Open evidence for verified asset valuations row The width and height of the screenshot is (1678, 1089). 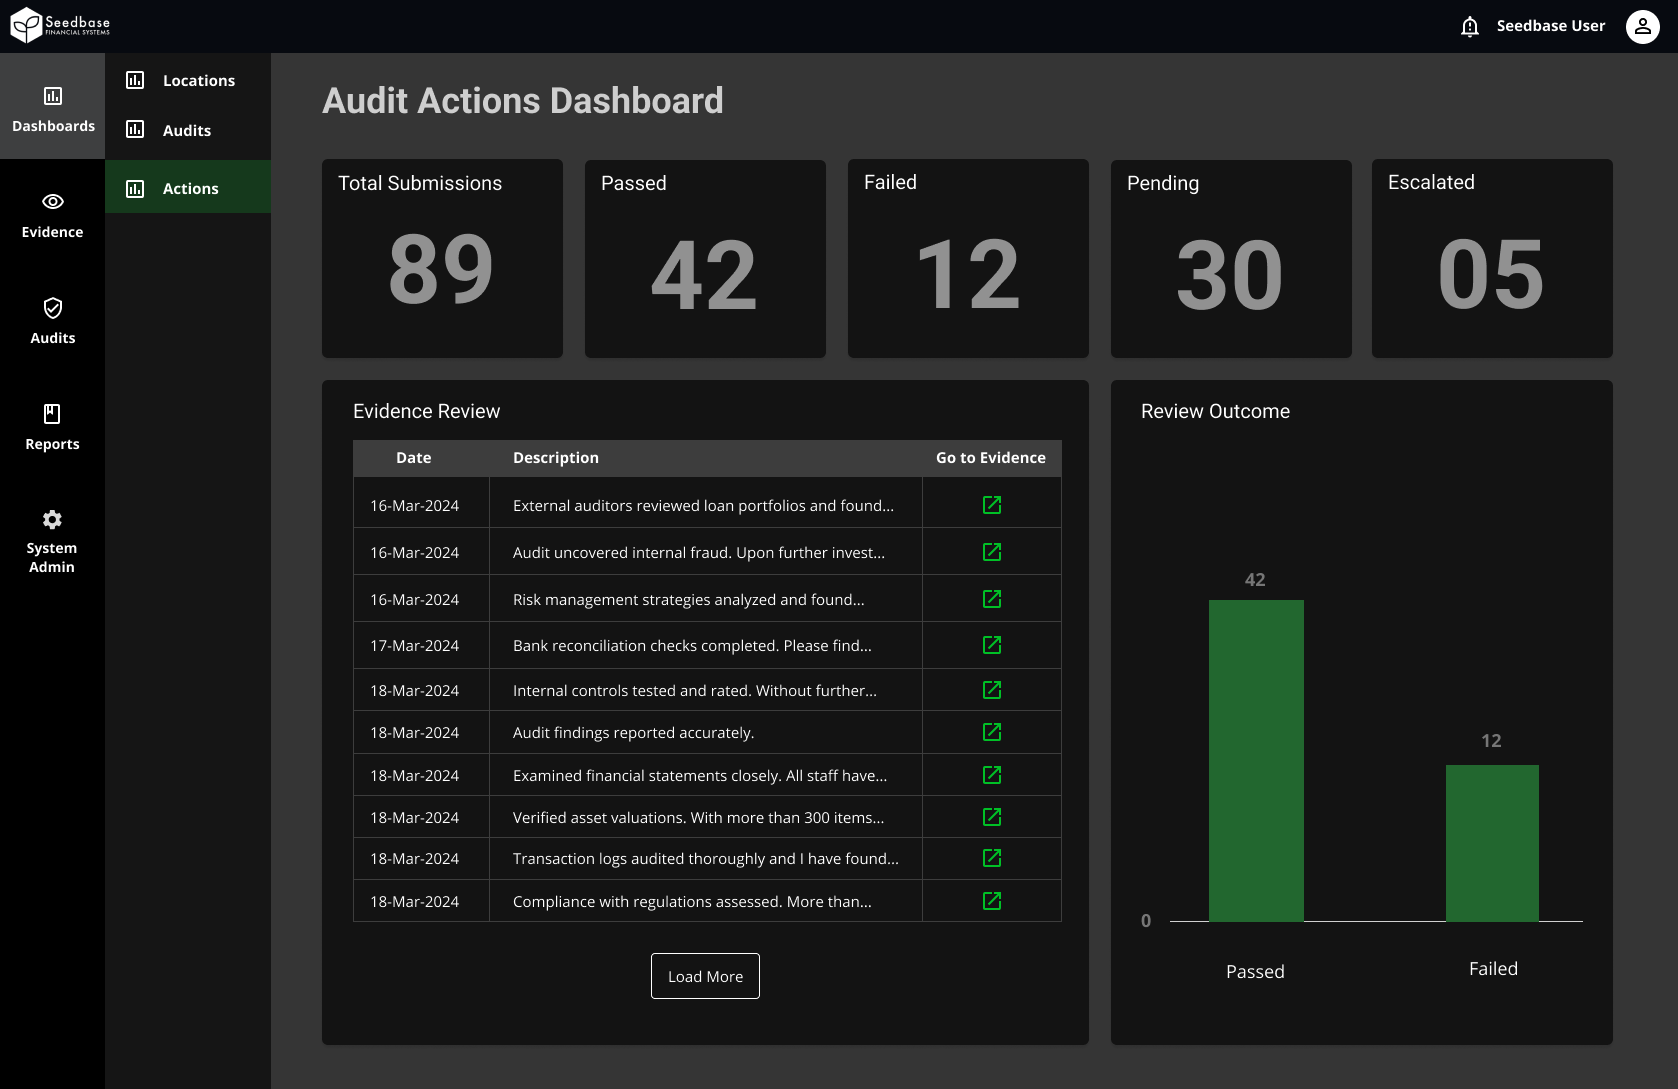991,817
